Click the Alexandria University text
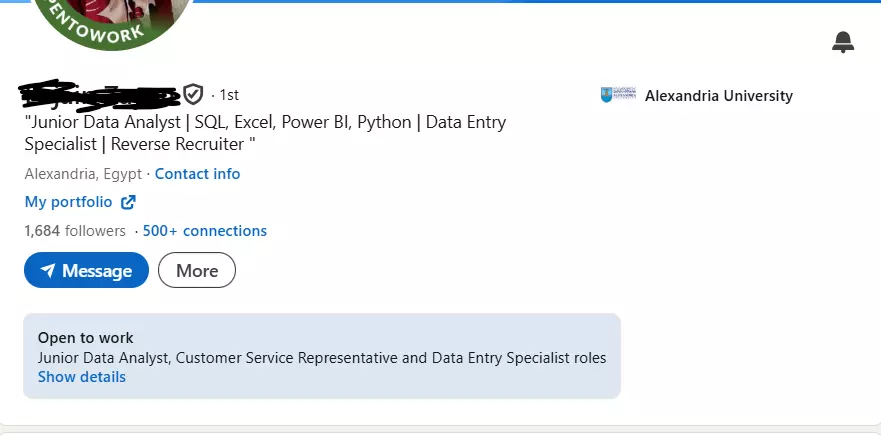Viewport: 881px width, 436px height. tap(718, 96)
